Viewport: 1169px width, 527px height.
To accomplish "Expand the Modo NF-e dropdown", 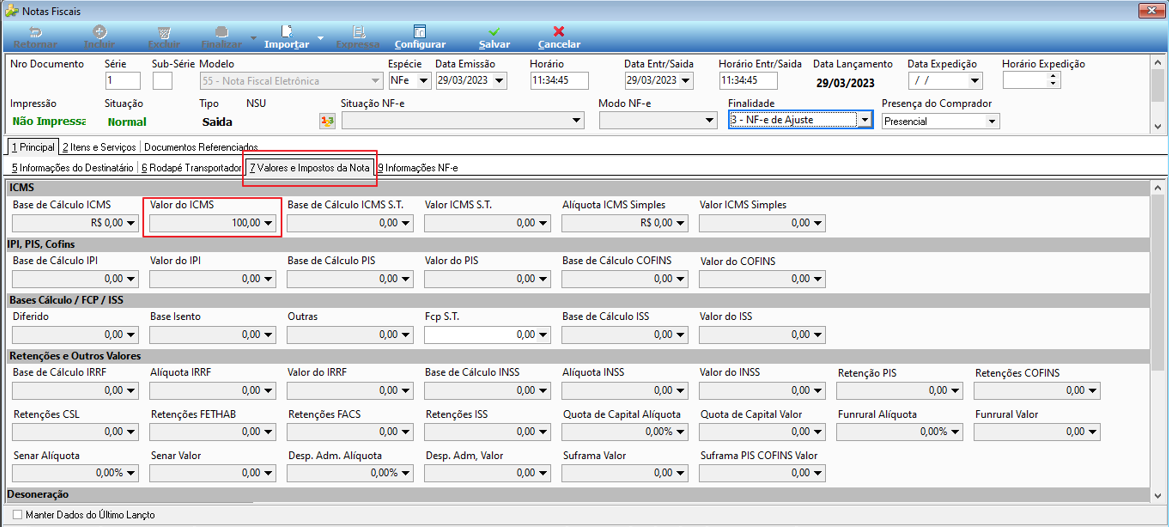I will pos(708,121).
